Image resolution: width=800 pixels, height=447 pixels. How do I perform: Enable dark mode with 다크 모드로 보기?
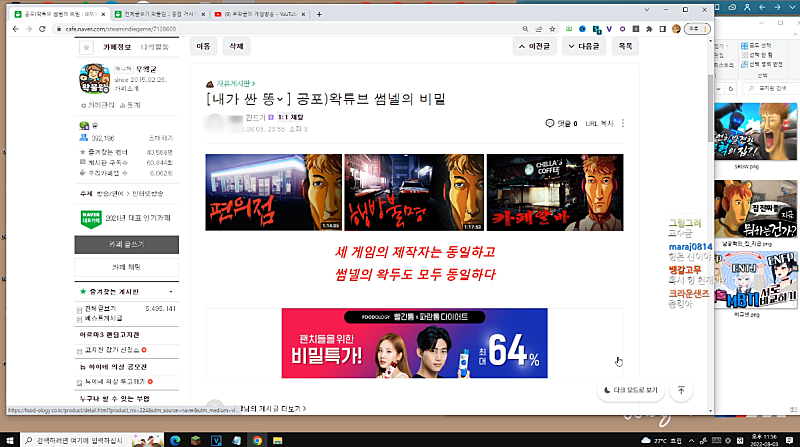tap(631, 390)
